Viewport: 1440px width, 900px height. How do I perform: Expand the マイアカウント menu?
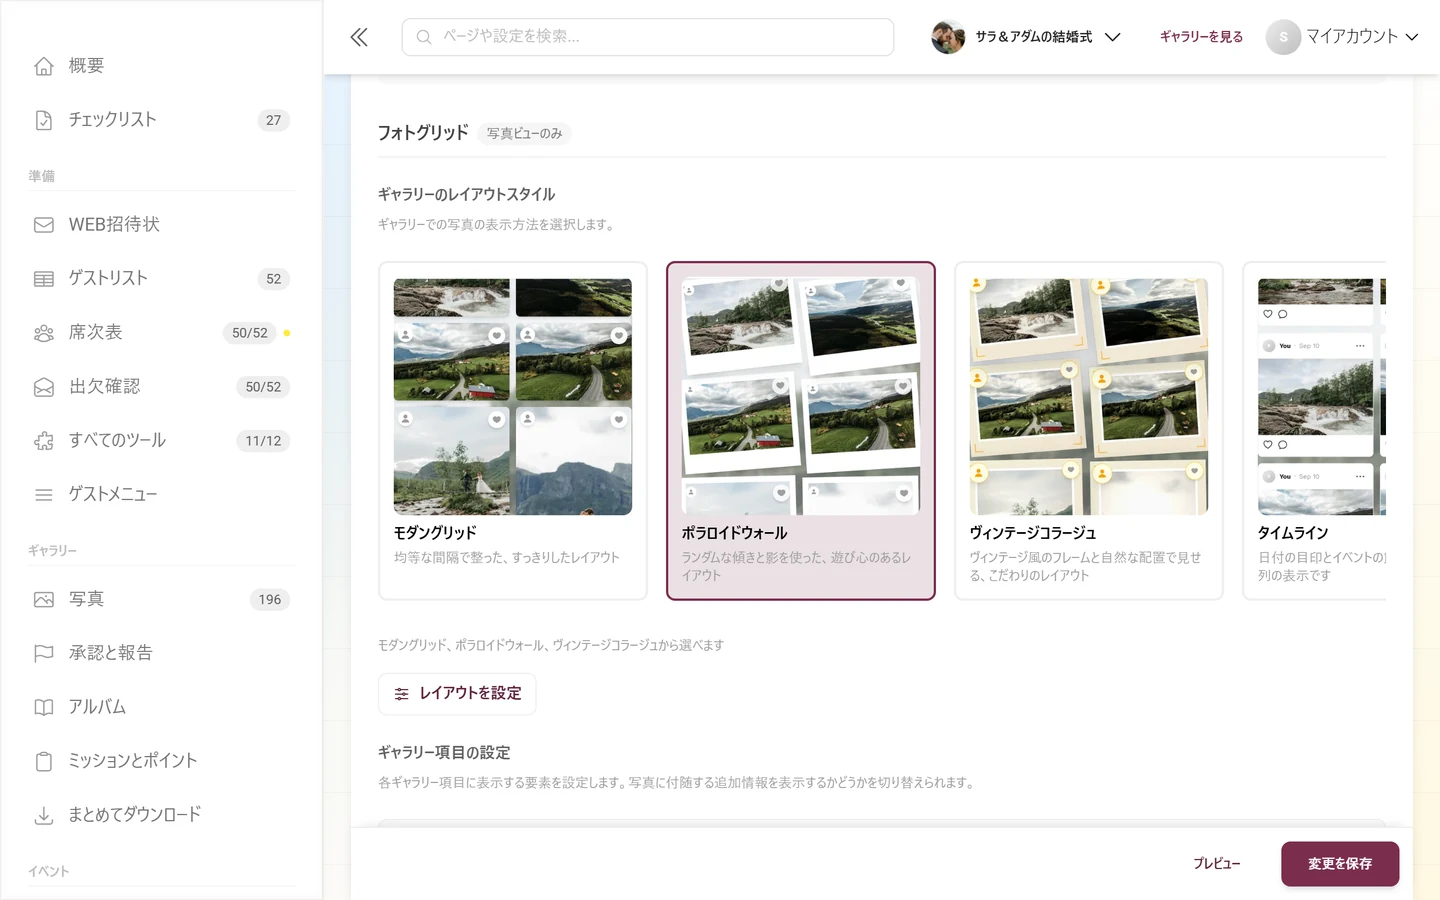pyautogui.click(x=1342, y=37)
